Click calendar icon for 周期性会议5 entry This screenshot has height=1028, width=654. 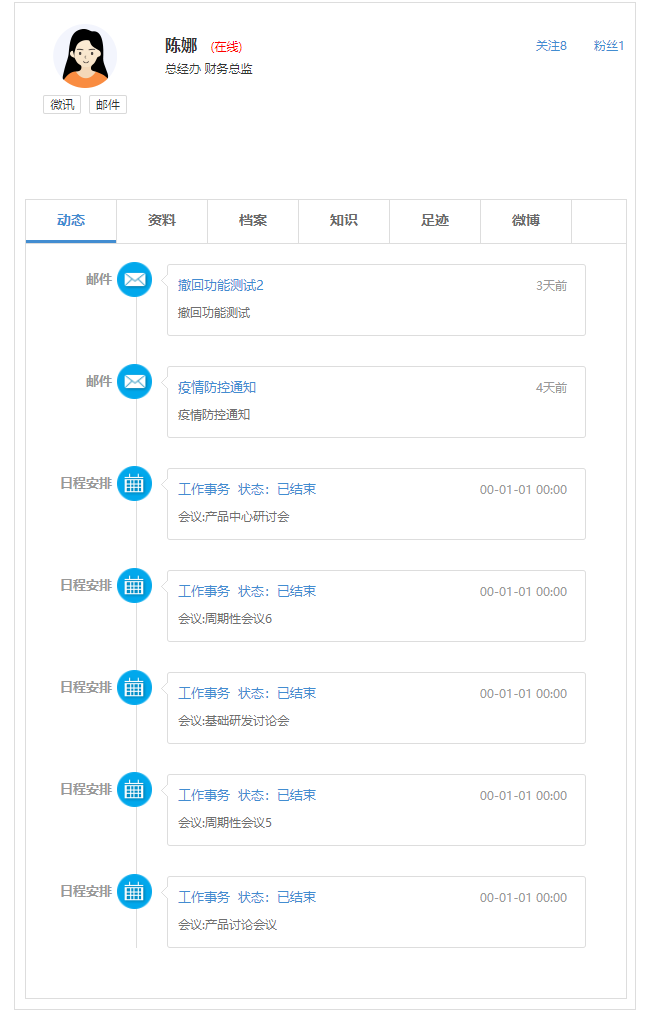pyautogui.click(x=134, y=790)
